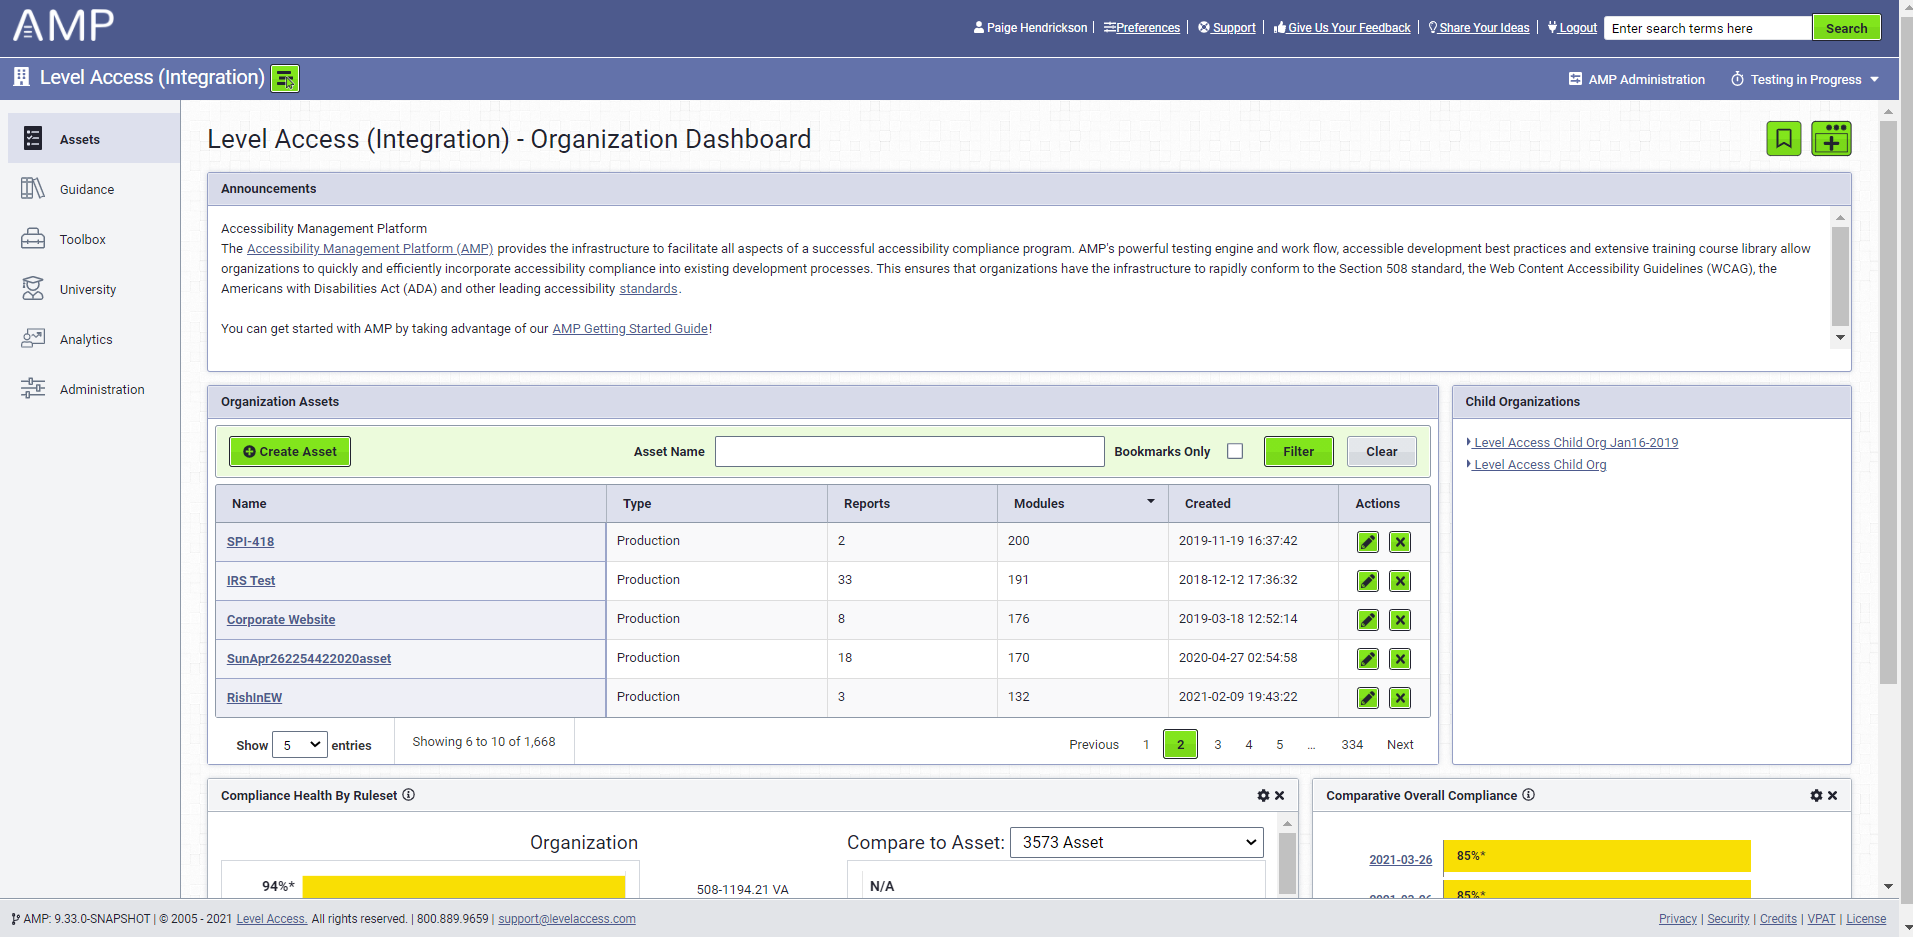Click info icon next to Compliance Health By Ruleset
This screenshot has width=1913, height=937.
408,795
